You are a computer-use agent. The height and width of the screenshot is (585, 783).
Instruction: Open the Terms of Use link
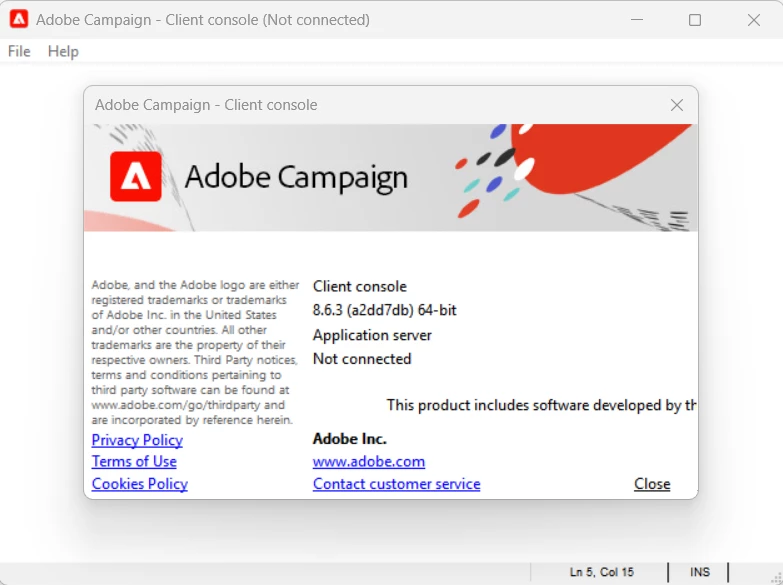coord(134,462)
